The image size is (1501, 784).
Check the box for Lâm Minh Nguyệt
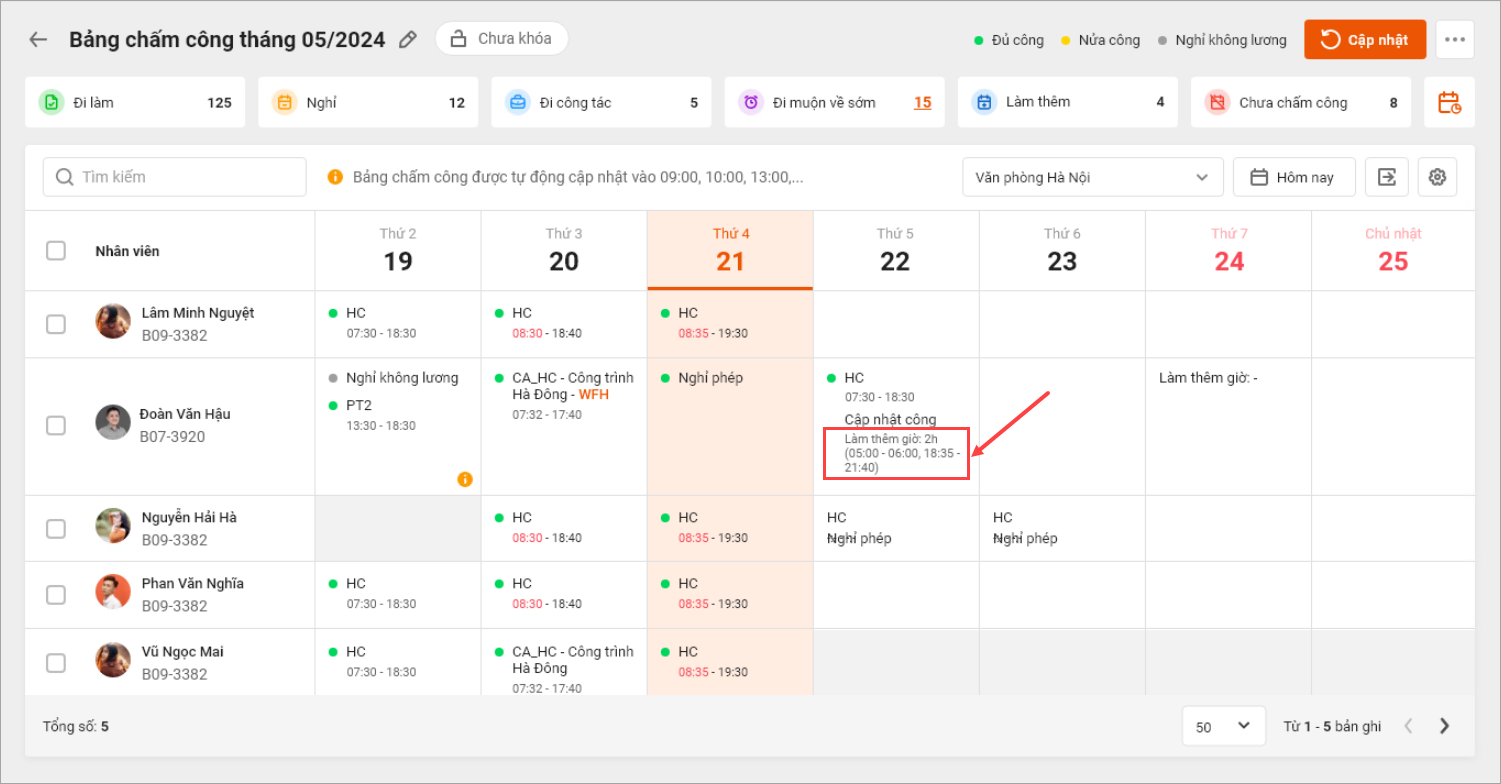click(56, 324)
